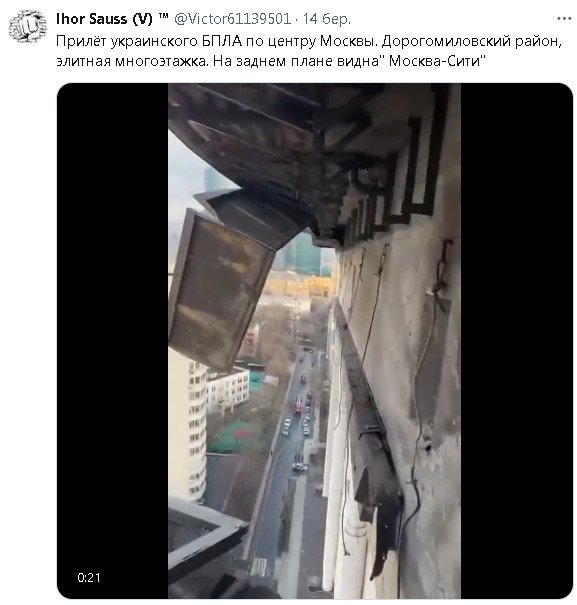The width and height of the screenshot is (577, 605).
Task: Play the embedded video in the tweet
Action: click(314, 341)
